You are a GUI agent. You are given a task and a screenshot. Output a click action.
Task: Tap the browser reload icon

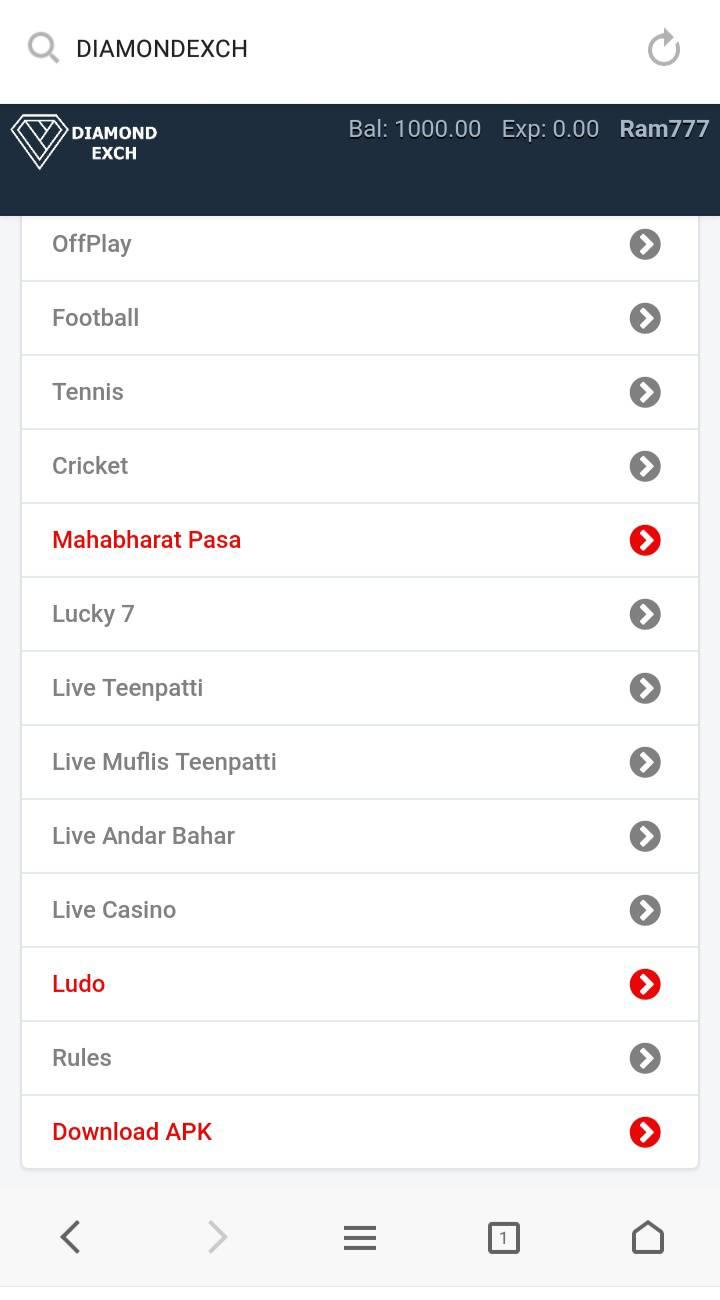coord(663,48)
